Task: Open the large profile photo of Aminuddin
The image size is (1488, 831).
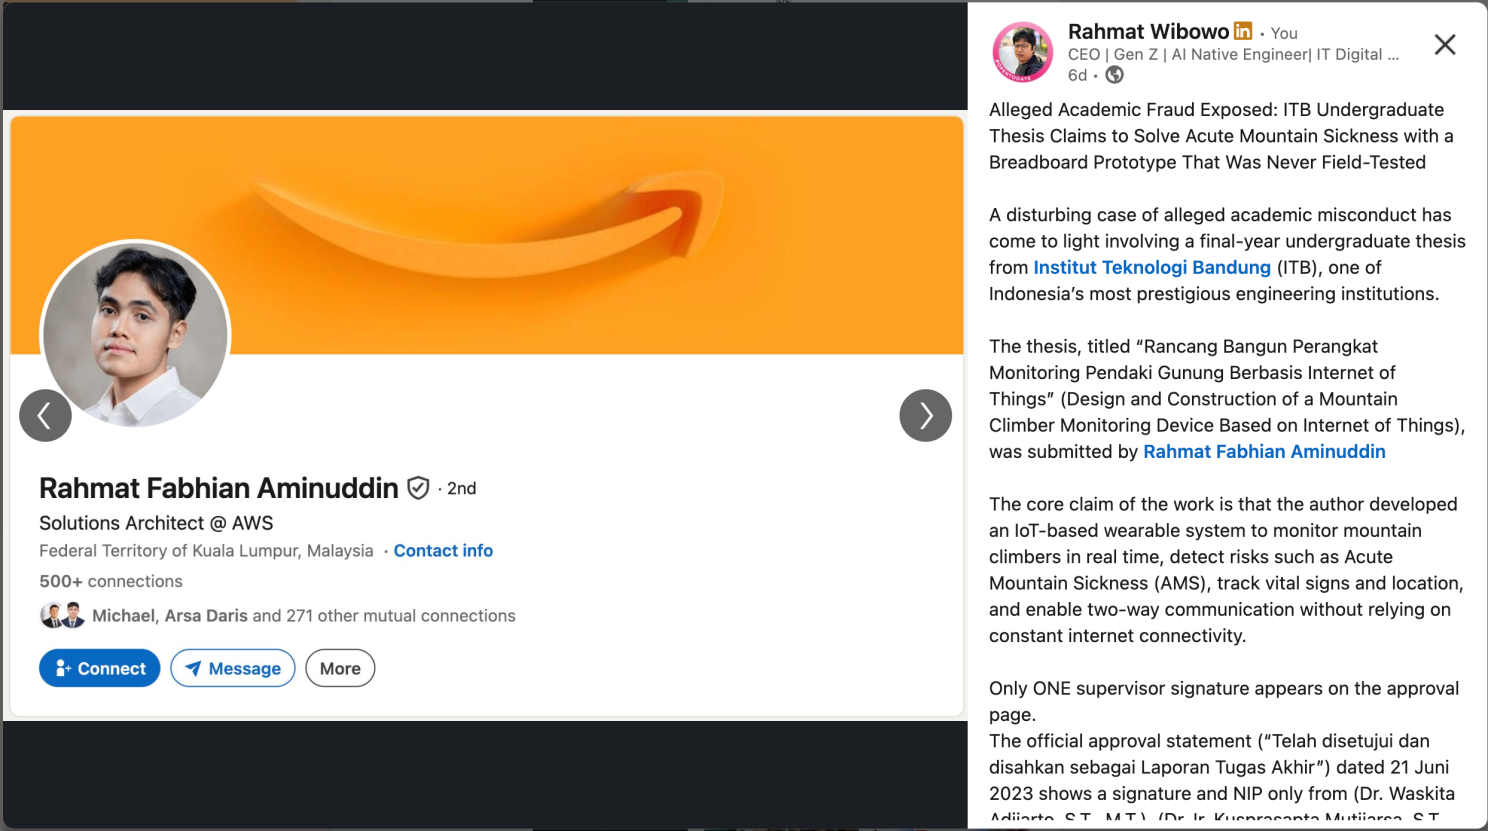Action: coord(135,334)
